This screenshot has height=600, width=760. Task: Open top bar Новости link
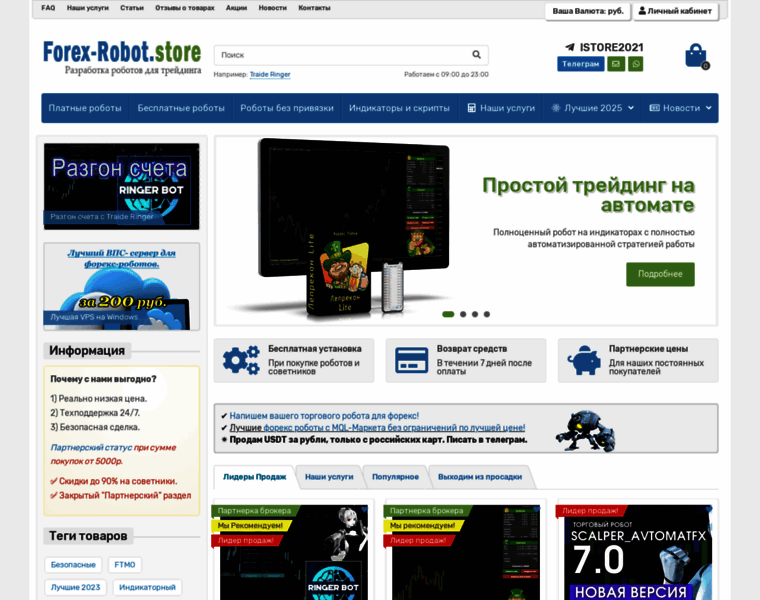(x=272, y=8)
